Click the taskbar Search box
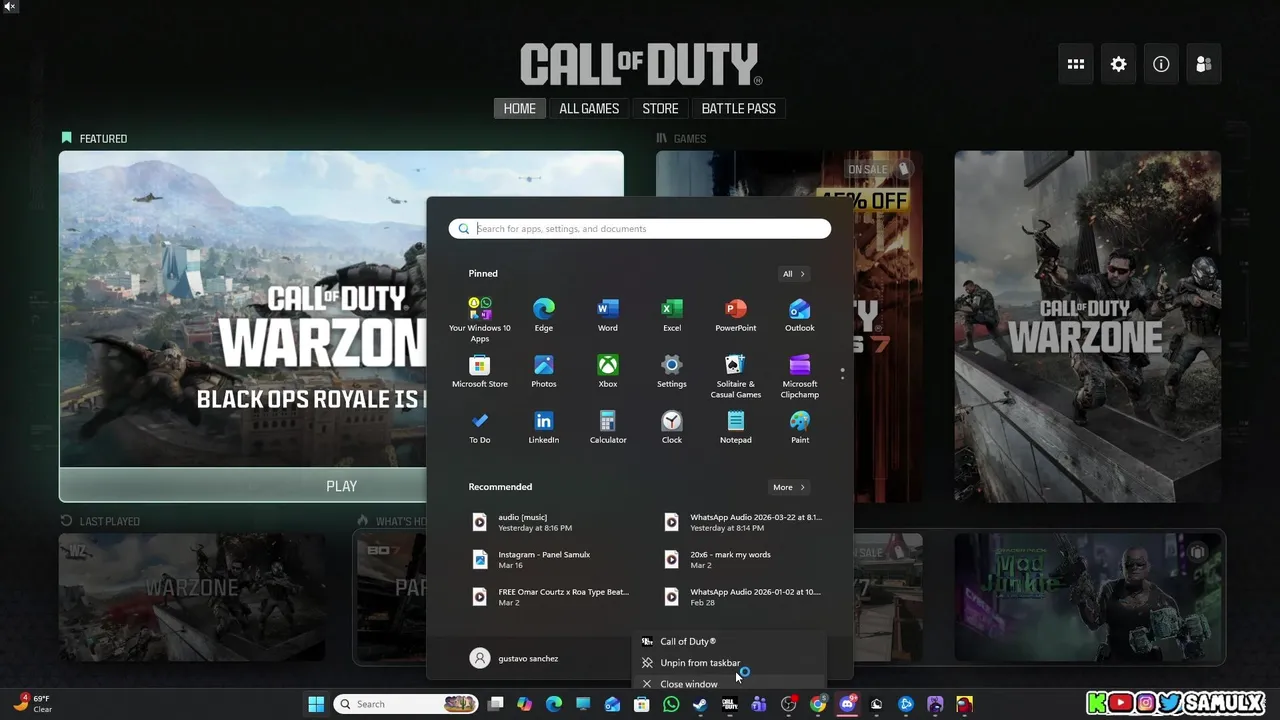This screenshot has height=720, width=1280. [406, 704]
